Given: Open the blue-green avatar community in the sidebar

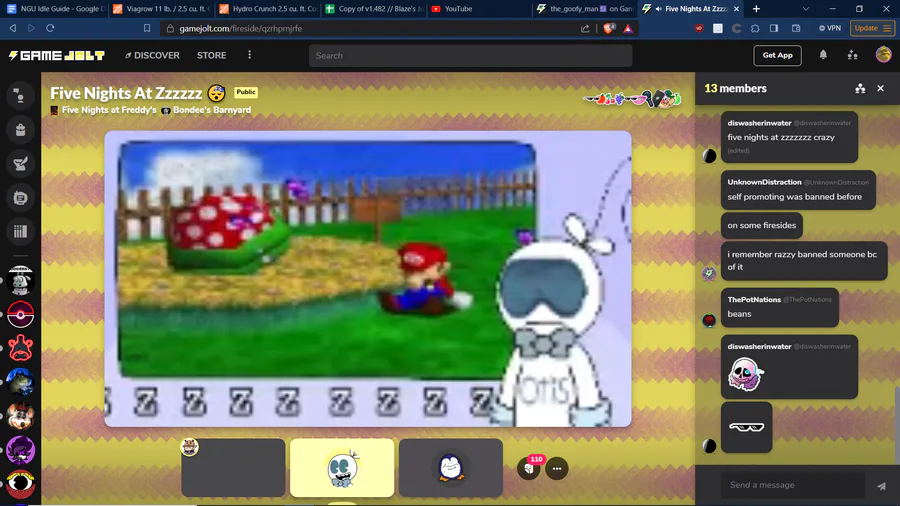Looking at the screenshot, I should pyautogui.click(x=20, y=382).
